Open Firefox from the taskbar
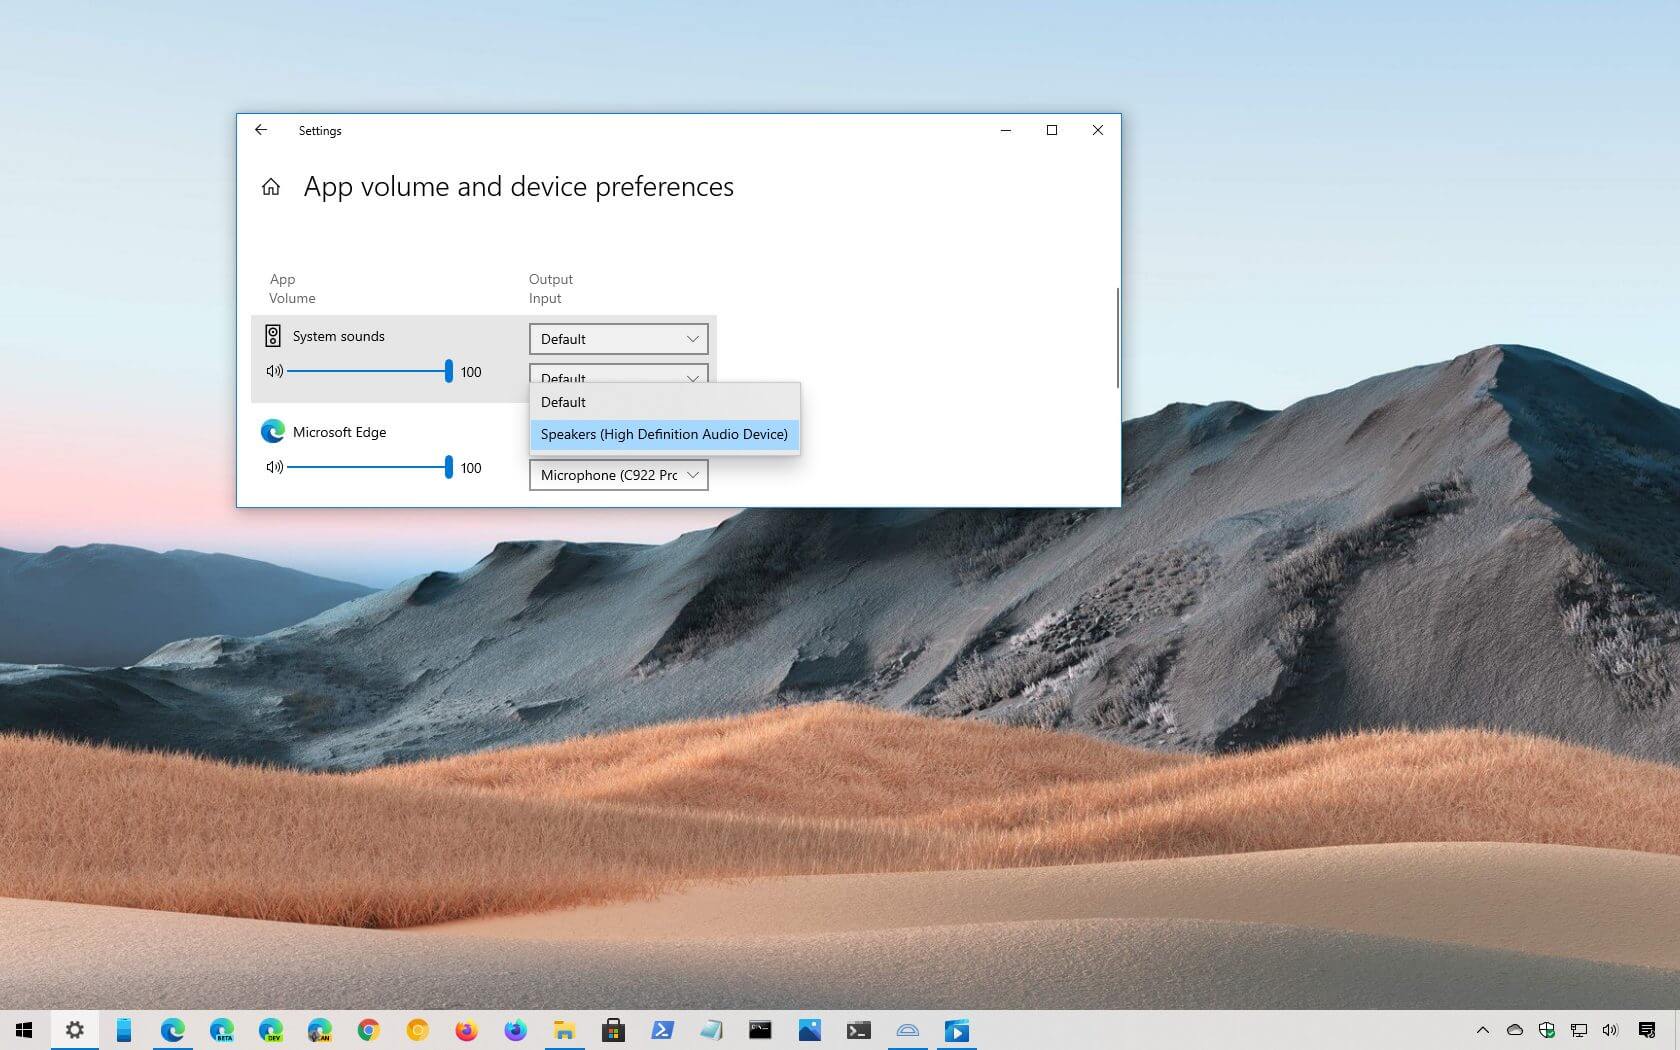The height and width of the screenshot is (1050, 1680). point(466,1030)
